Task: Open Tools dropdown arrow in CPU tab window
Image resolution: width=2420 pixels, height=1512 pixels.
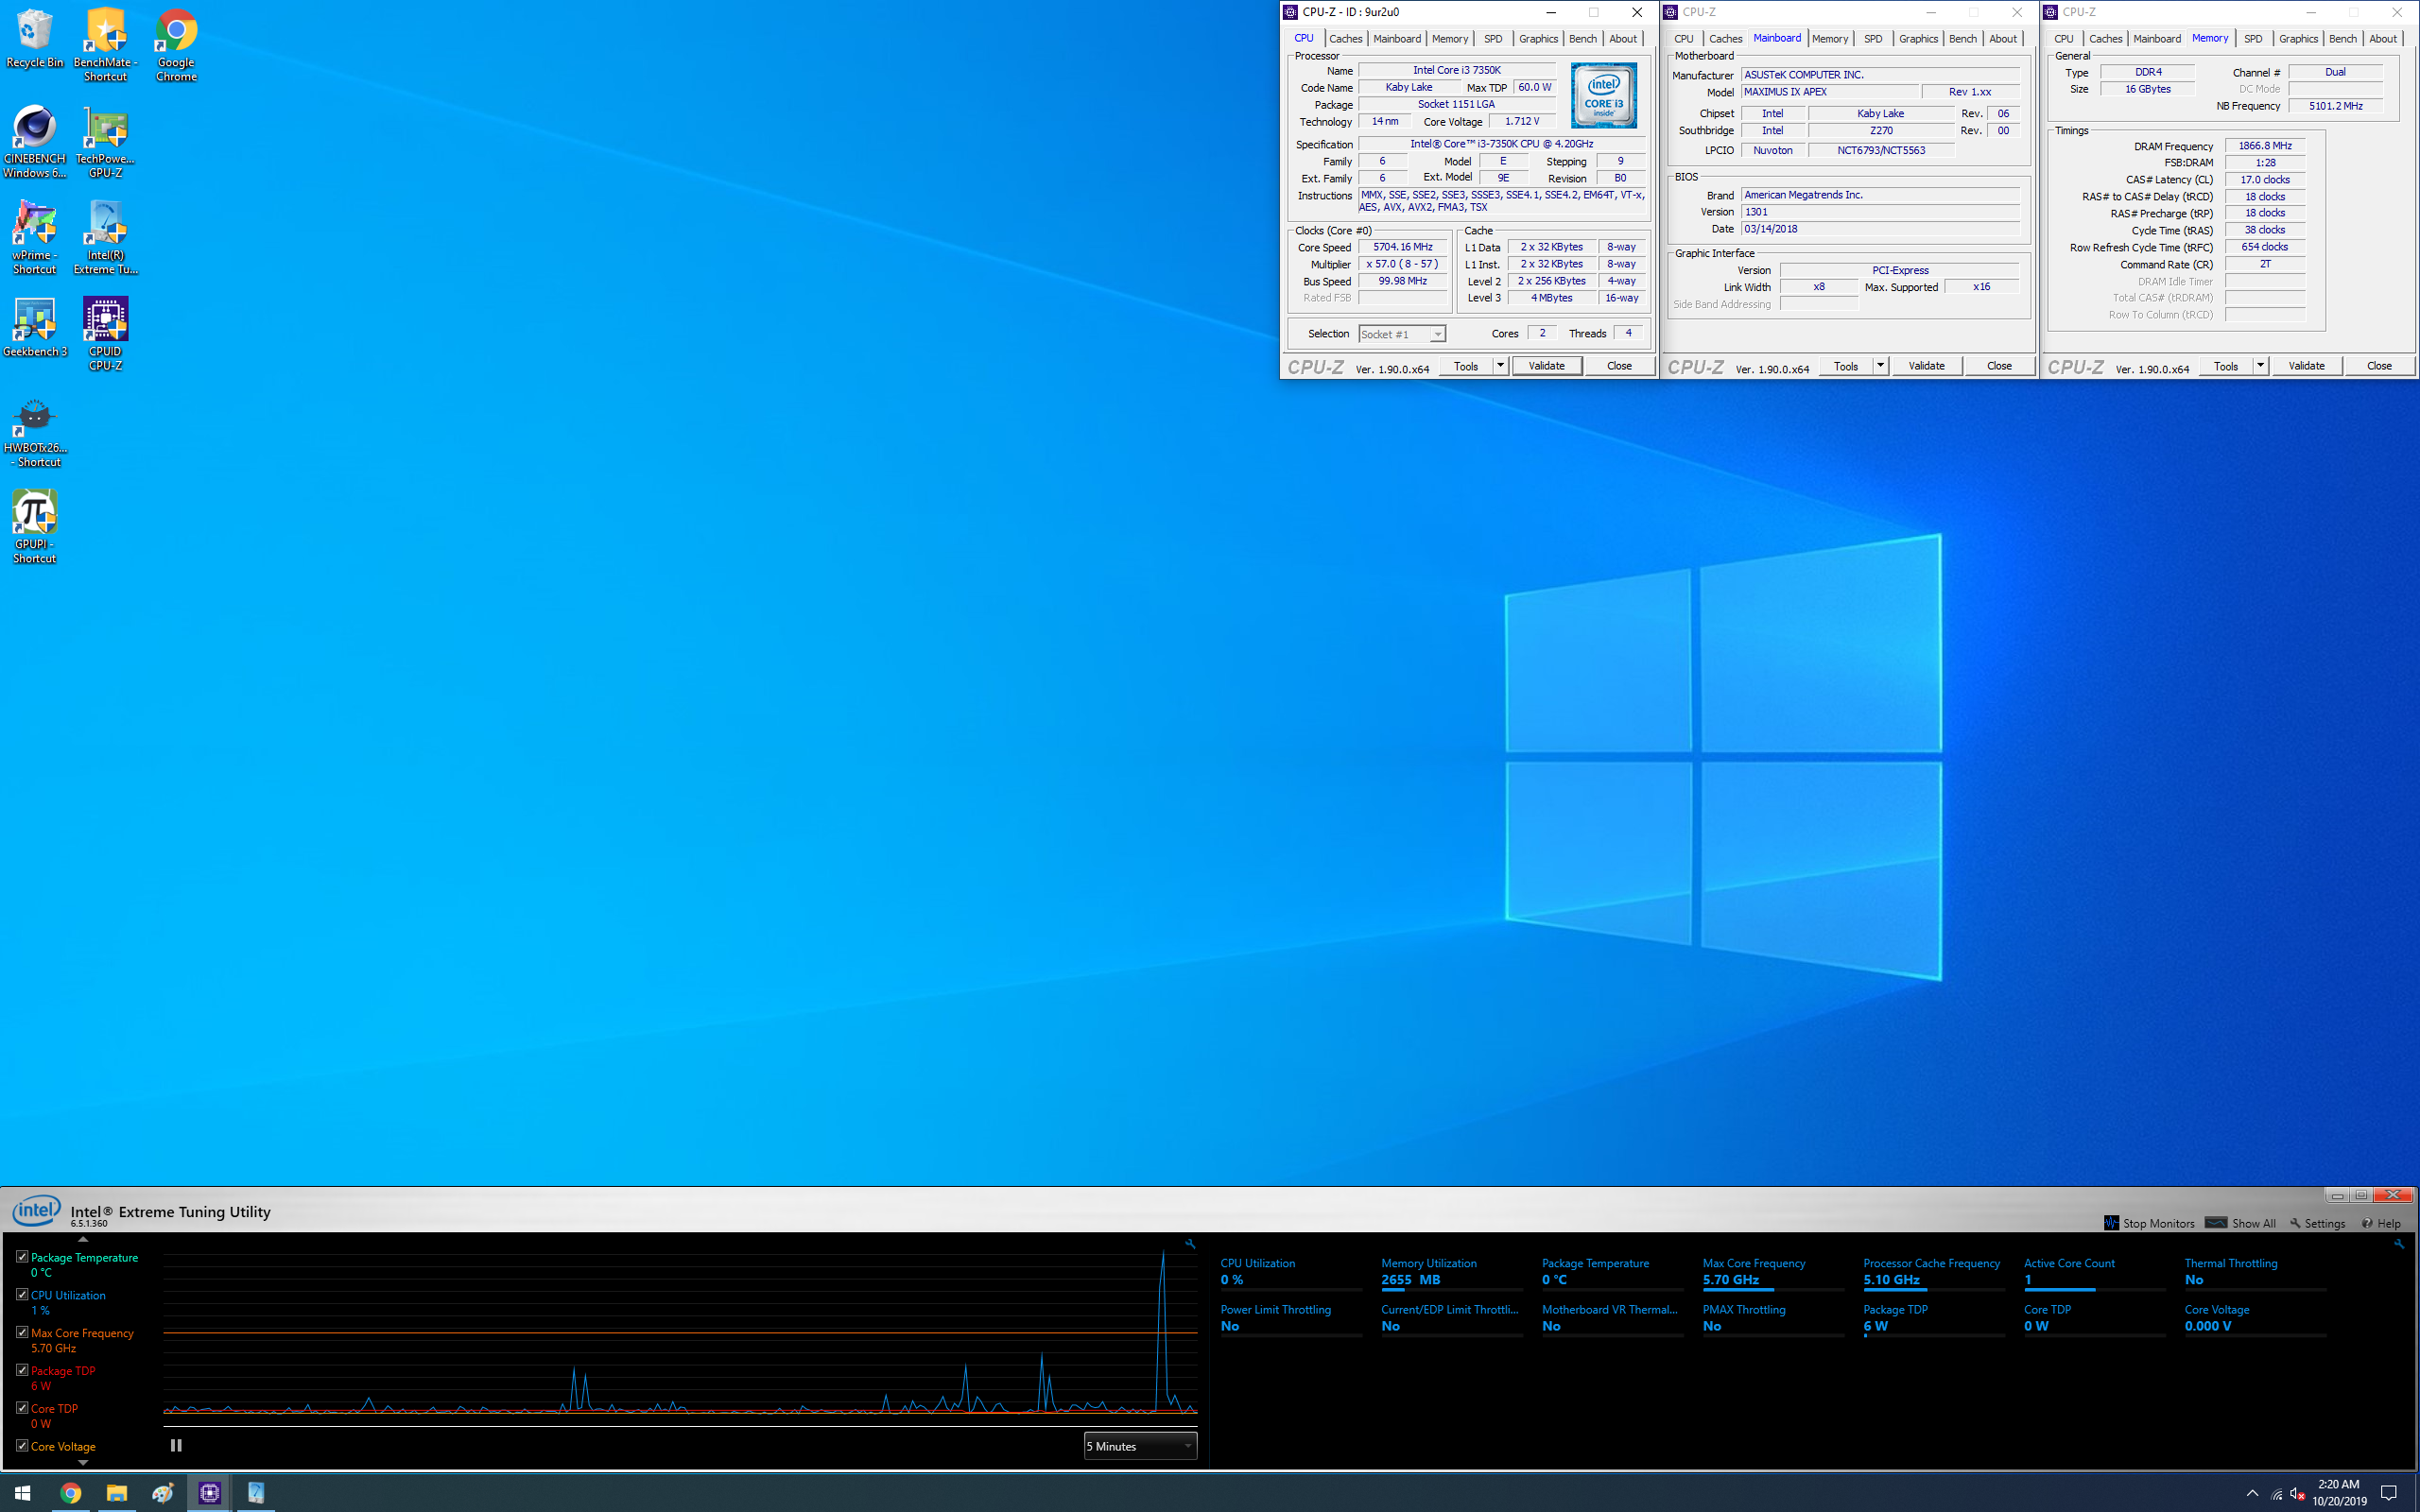Action: [1500, 366]
